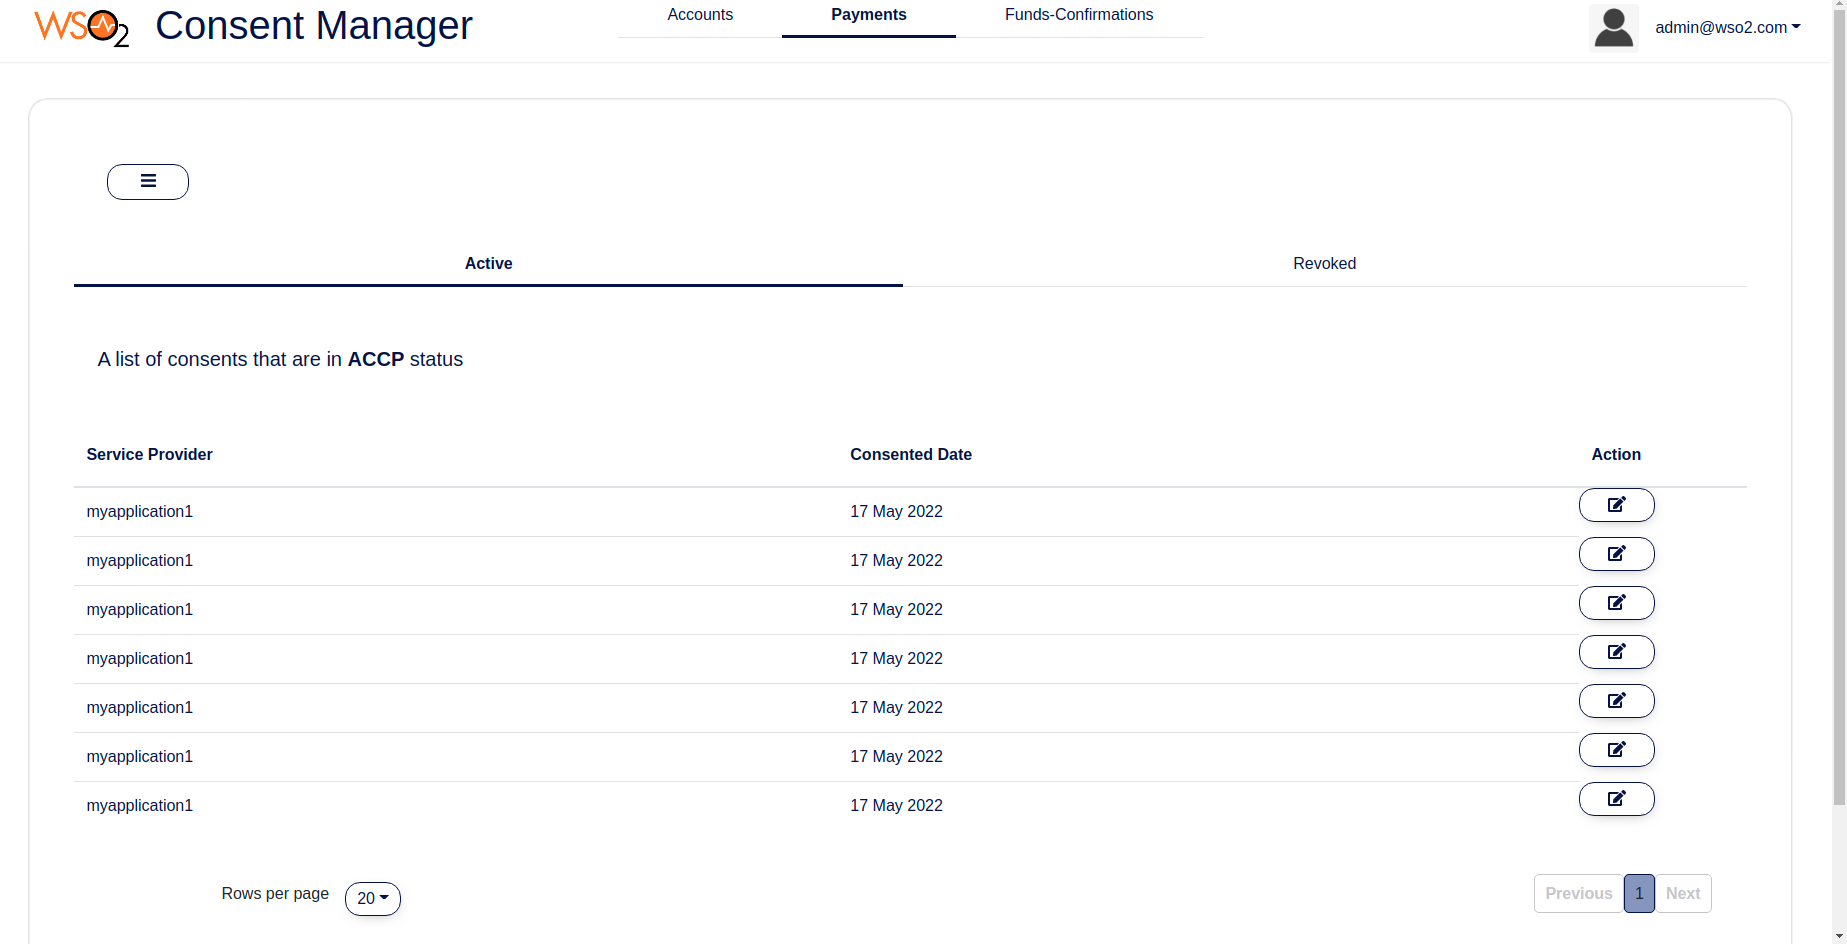Edit consent in the fifth table row
This screenshot has height=944, width=1847.
tap(1616, 701)
